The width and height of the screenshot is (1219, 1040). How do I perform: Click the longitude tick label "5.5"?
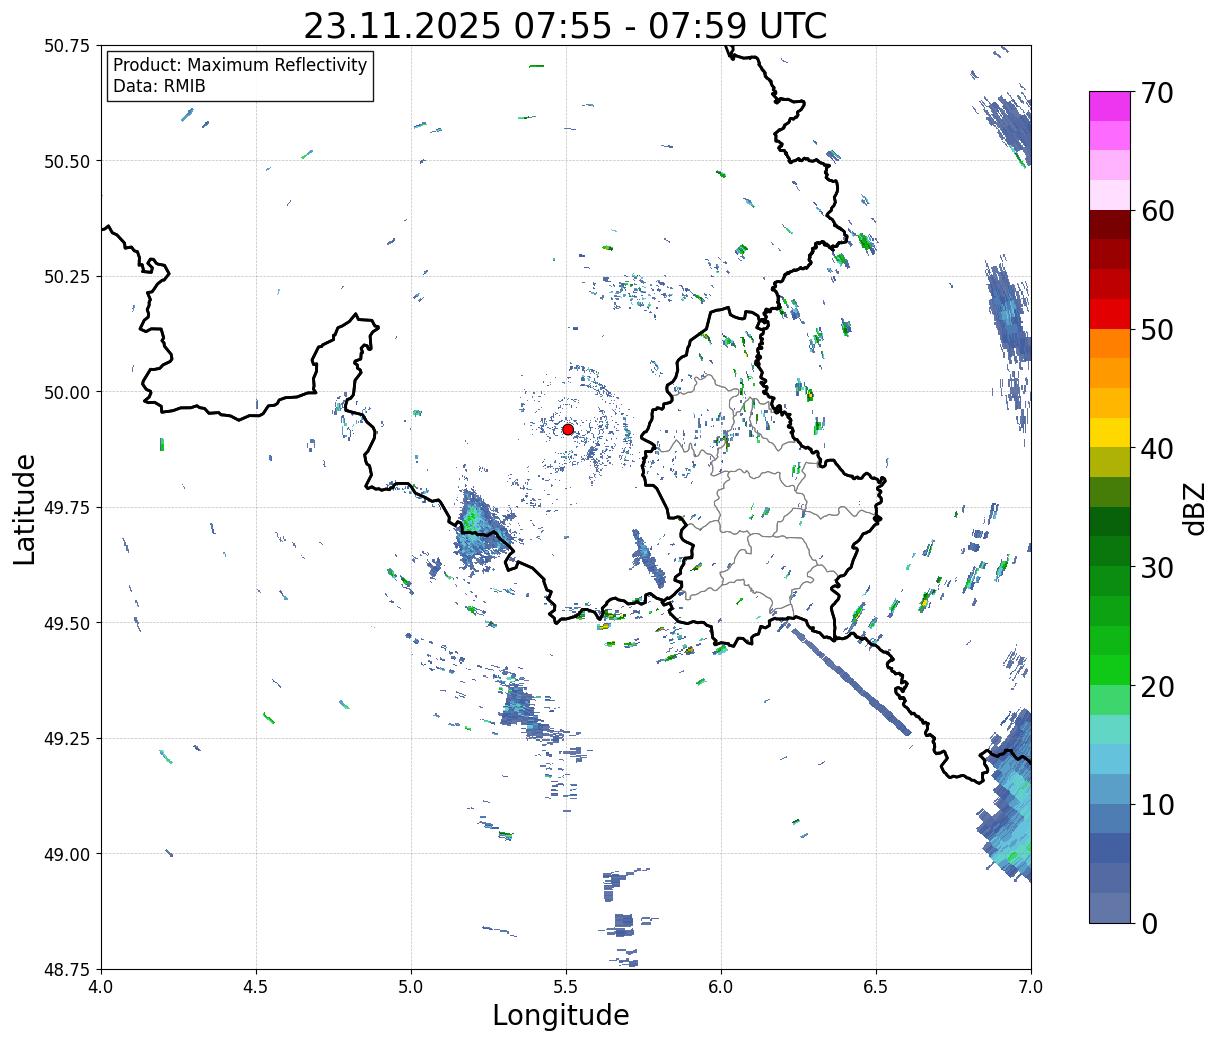(566, 987)
